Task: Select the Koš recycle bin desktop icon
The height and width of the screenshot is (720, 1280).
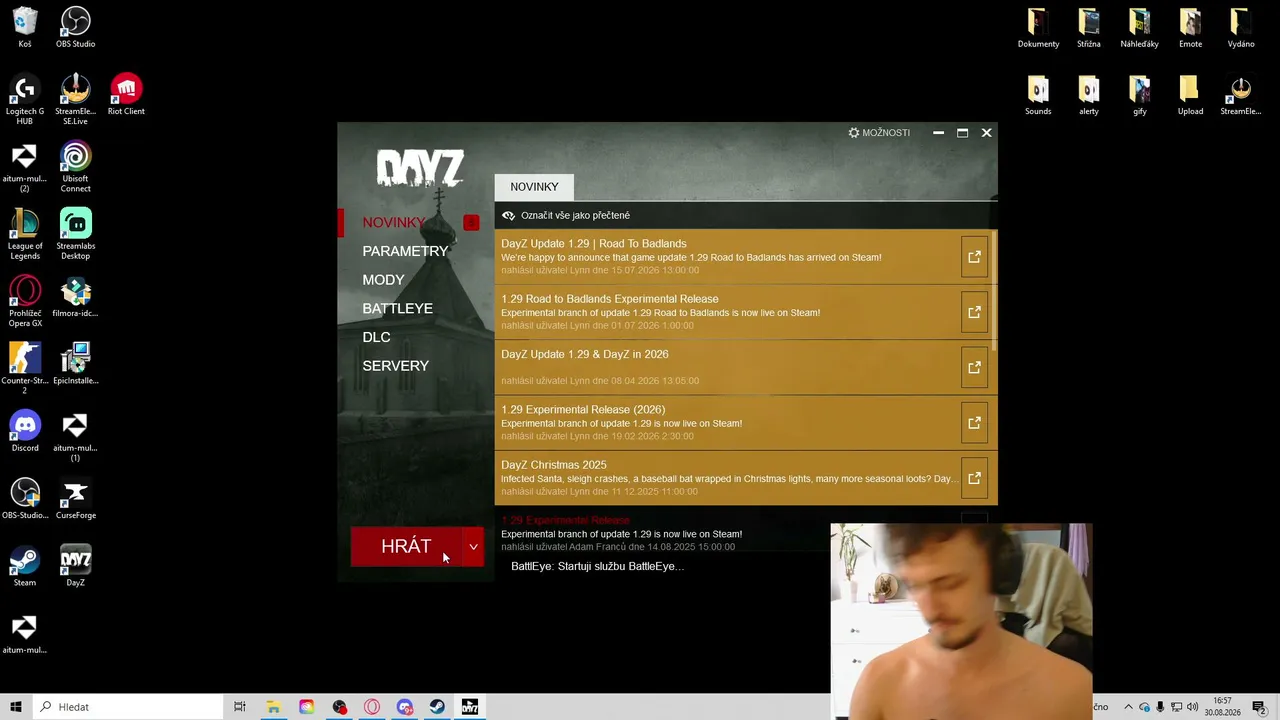Action: tap(25, 28)
